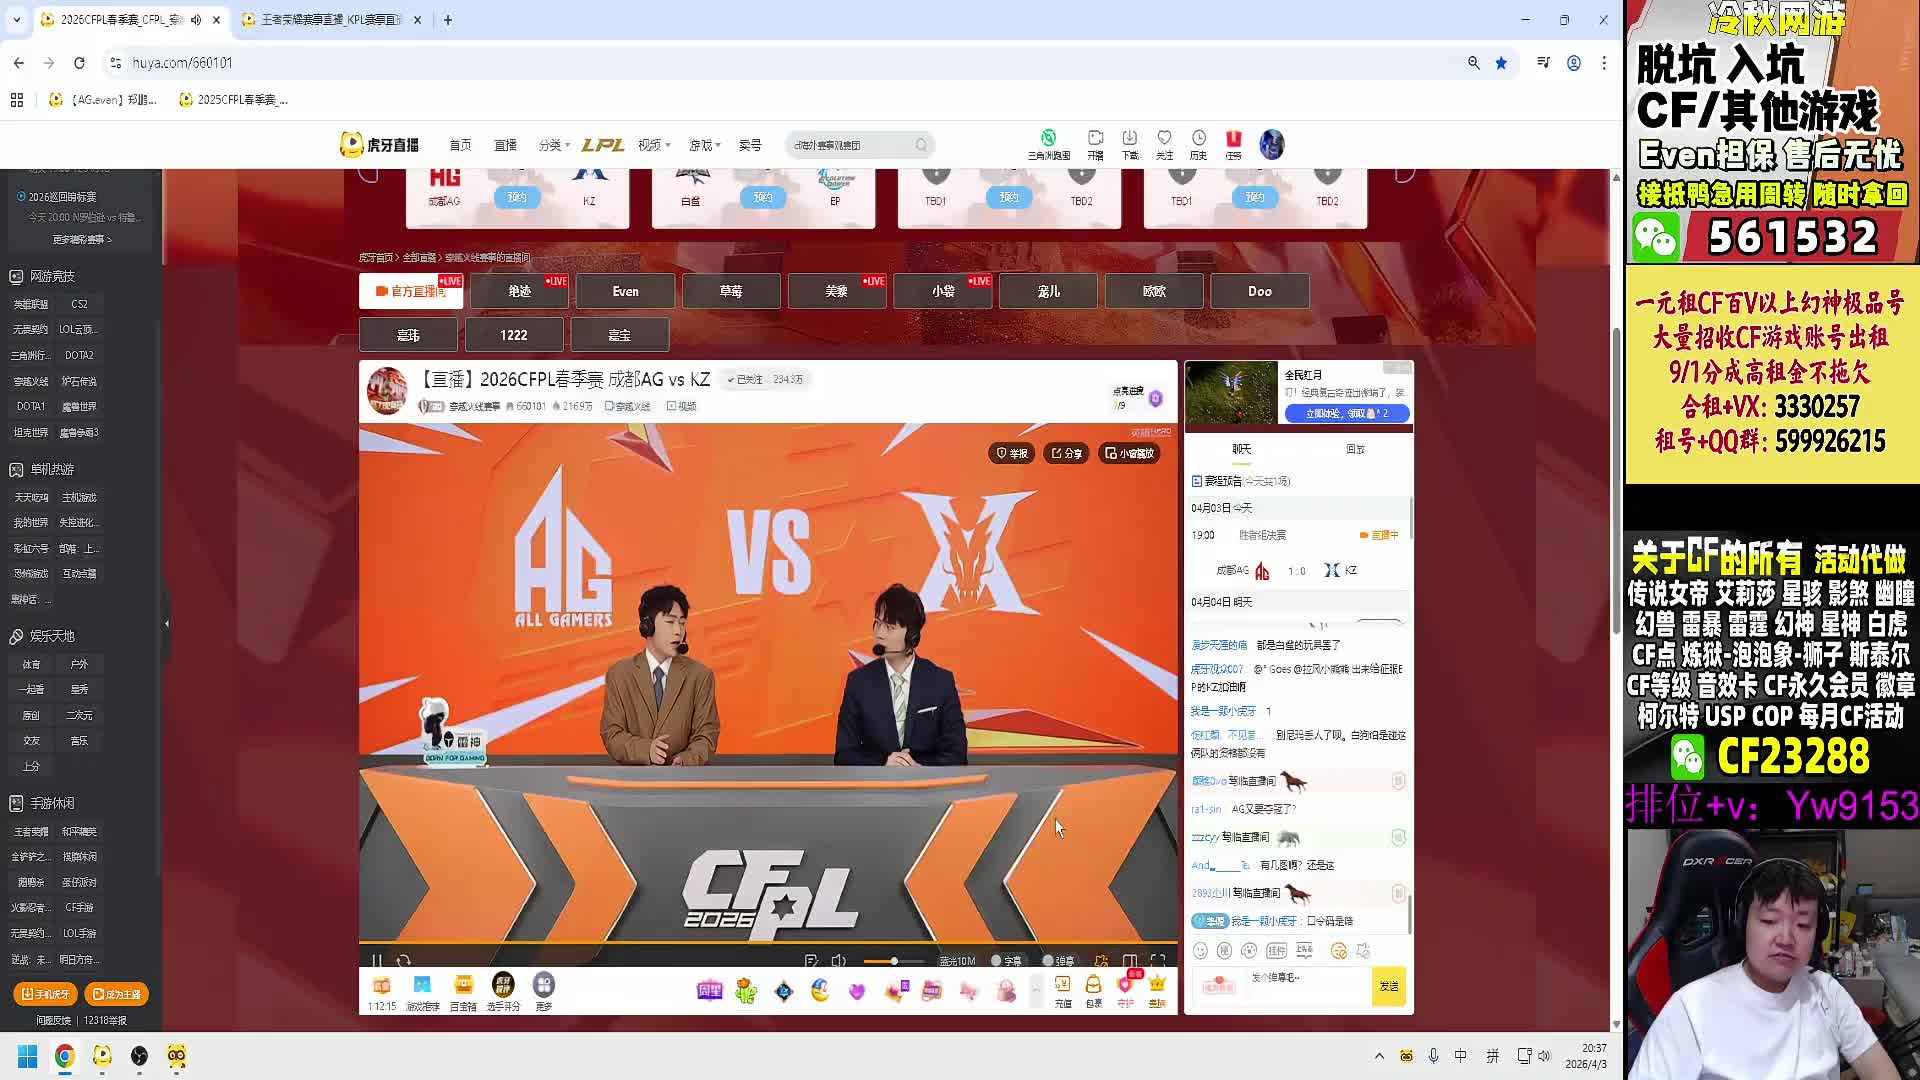Toggle the 字幕 subtitle switch

[1006, 961]
